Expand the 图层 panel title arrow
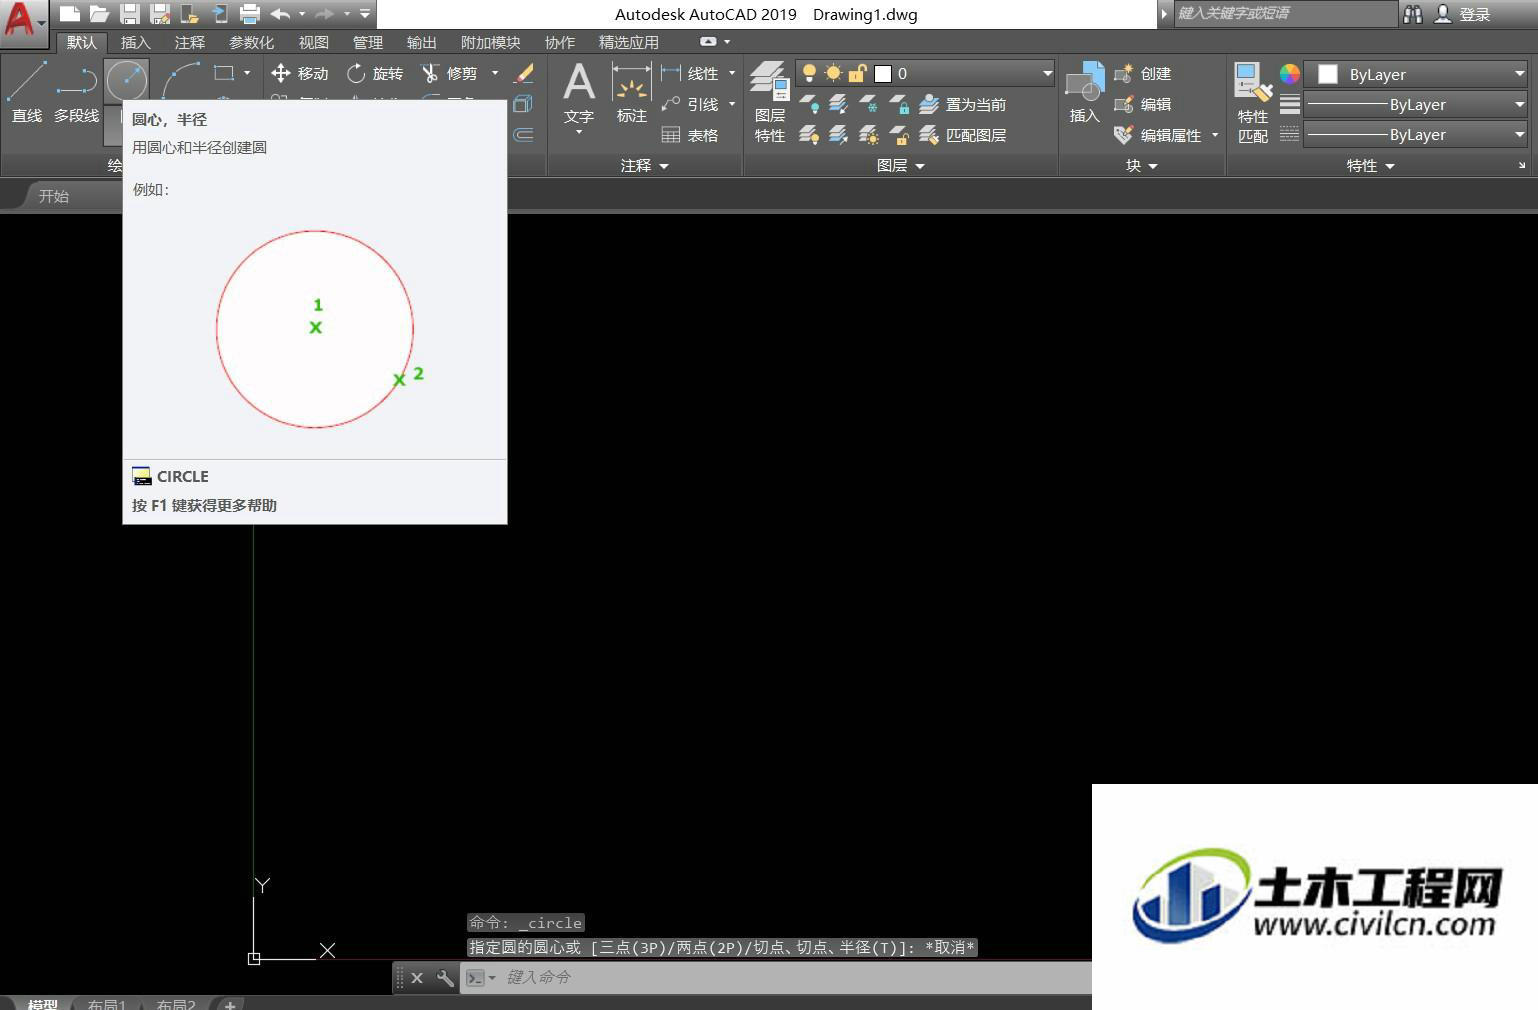The image size is (1538, 1010). click(x=920, y=166)
